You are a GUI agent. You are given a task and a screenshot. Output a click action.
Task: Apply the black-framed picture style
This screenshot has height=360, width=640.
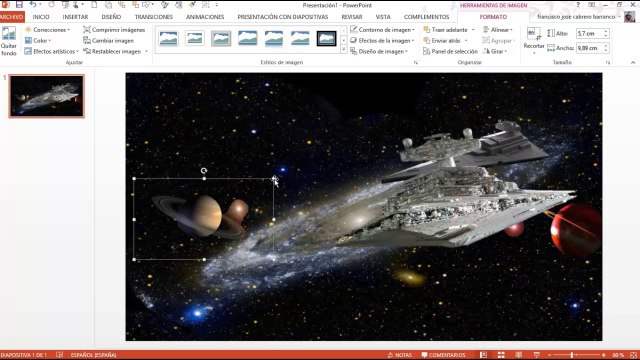tap(327, 38)
